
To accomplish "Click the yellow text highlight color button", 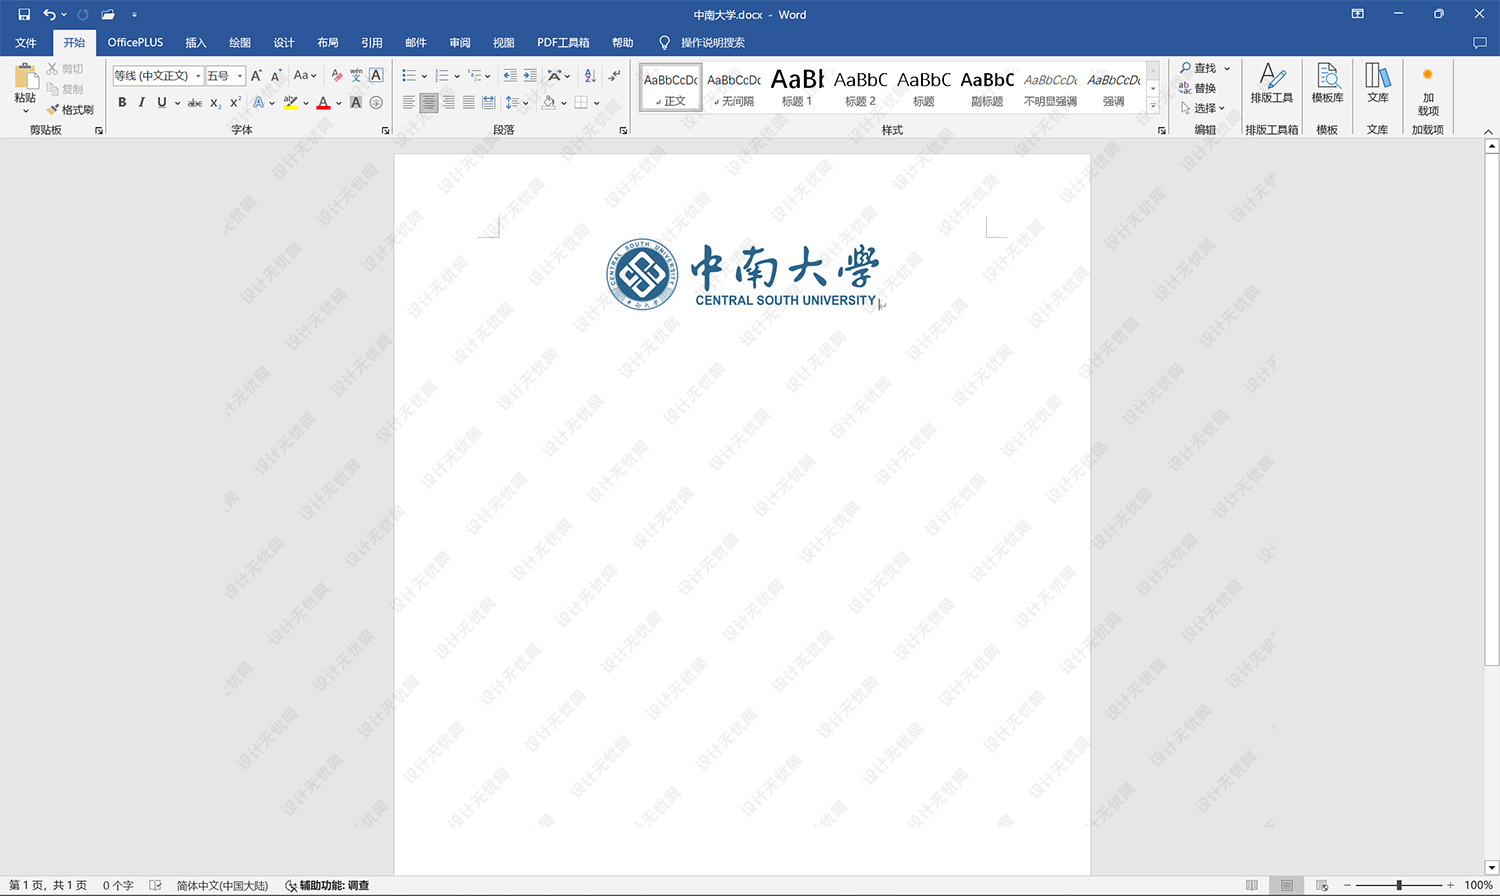I will coord(290,103).
